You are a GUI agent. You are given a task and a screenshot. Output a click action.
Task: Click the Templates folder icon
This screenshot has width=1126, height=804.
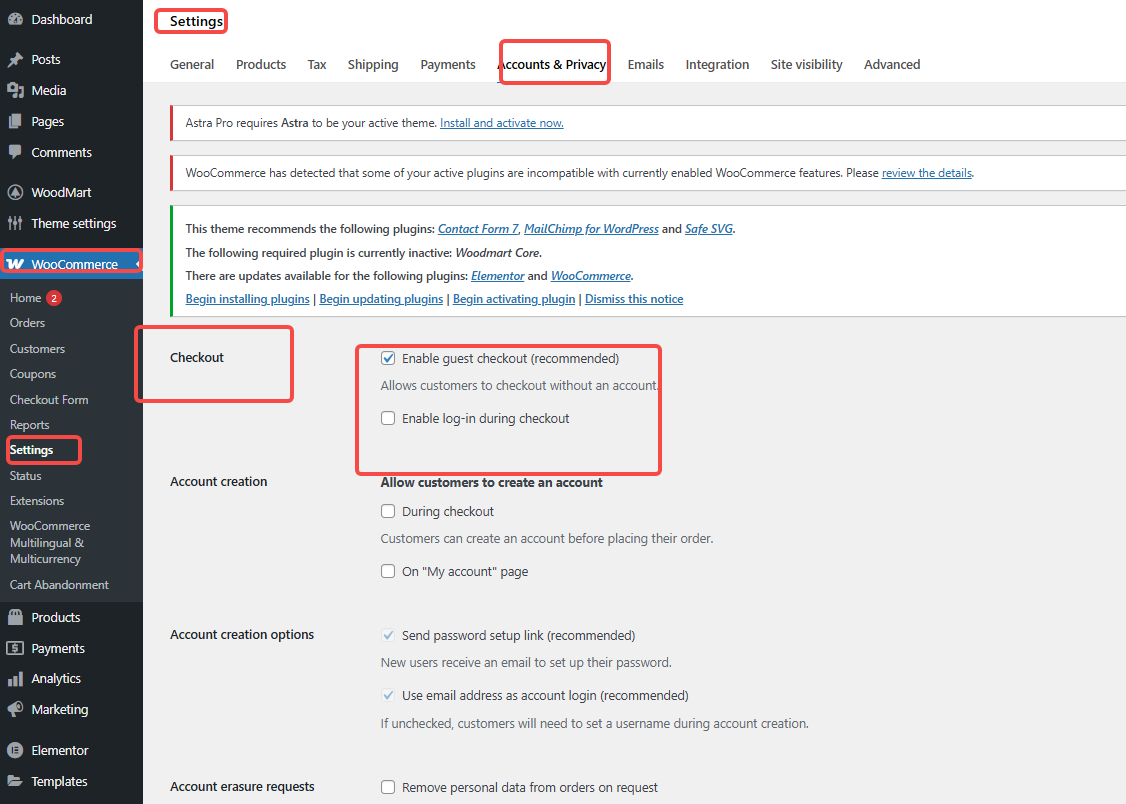click(15, 781)
